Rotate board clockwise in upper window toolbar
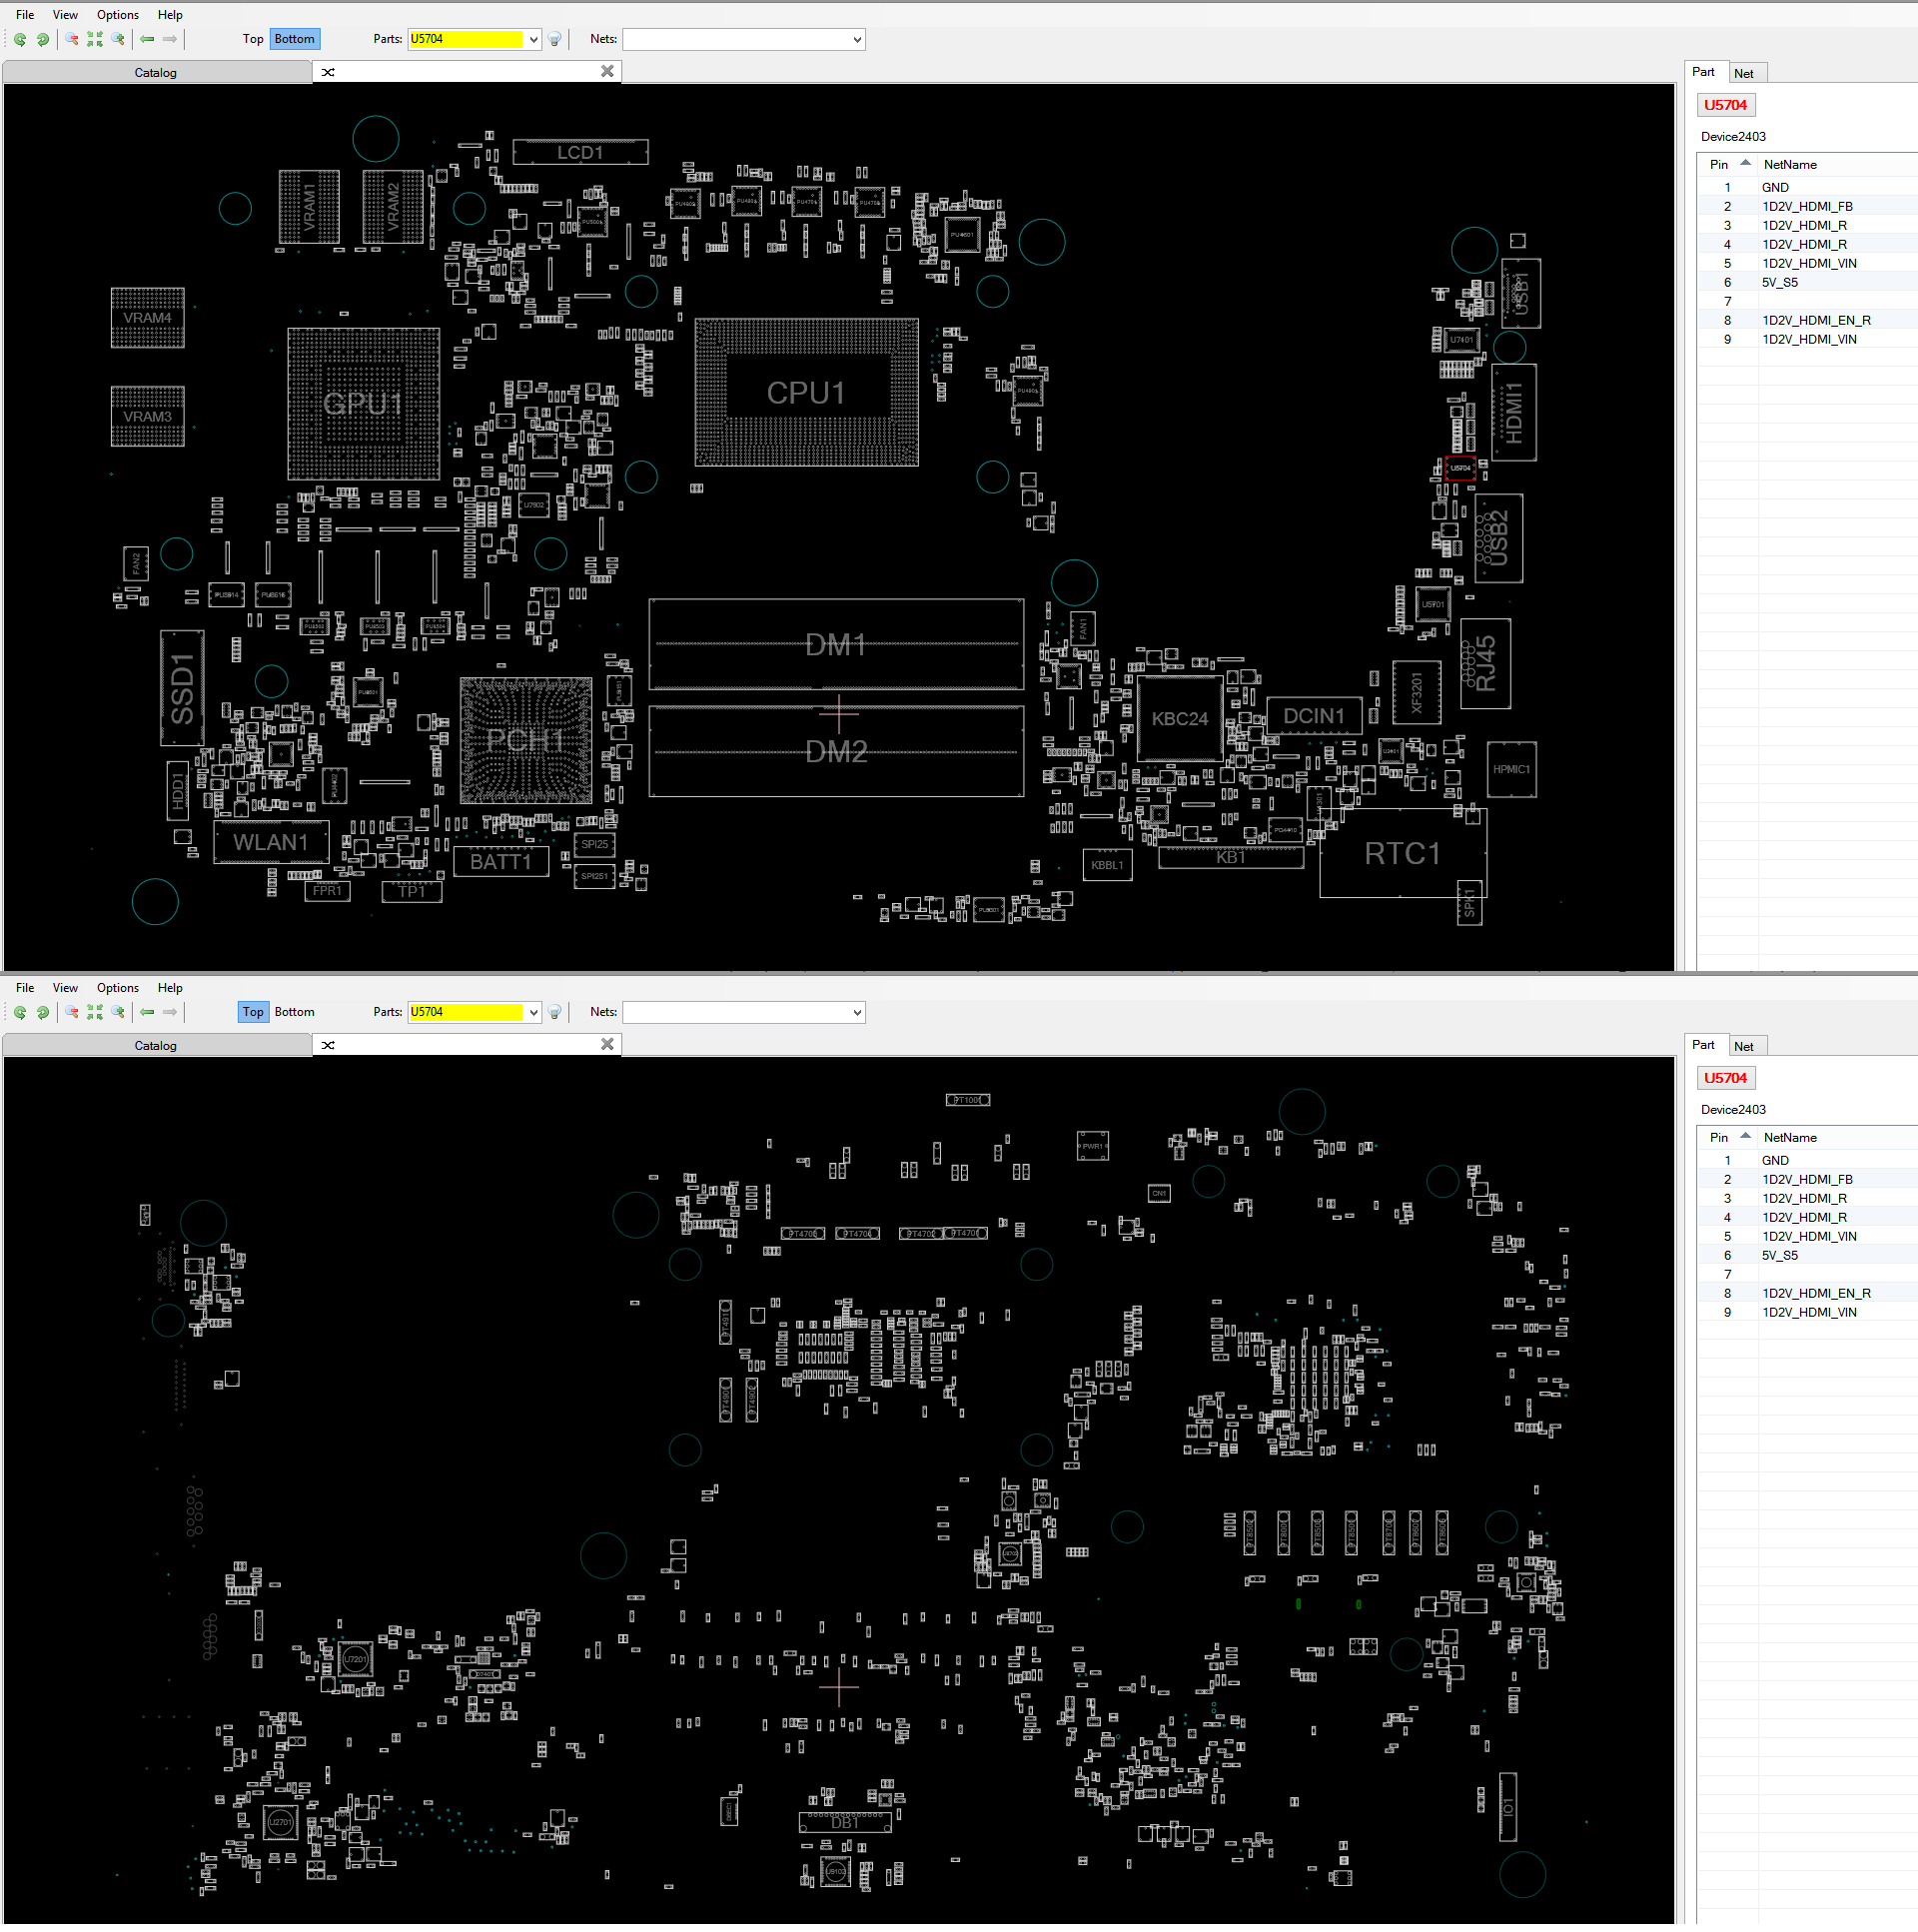Screen dimensions: 1918x1932 pos(43,39)
